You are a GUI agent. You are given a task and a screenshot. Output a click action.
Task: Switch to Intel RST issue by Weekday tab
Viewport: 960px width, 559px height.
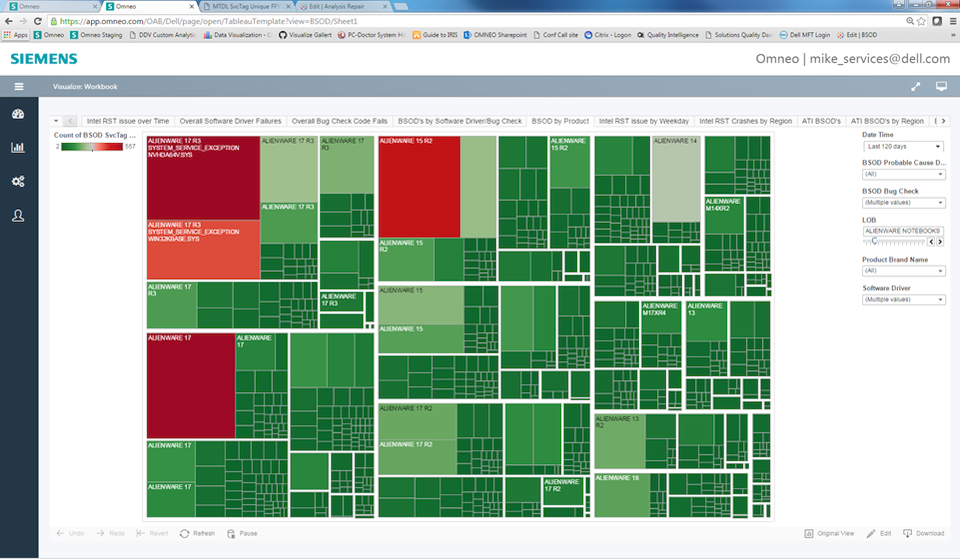point(643,121)
